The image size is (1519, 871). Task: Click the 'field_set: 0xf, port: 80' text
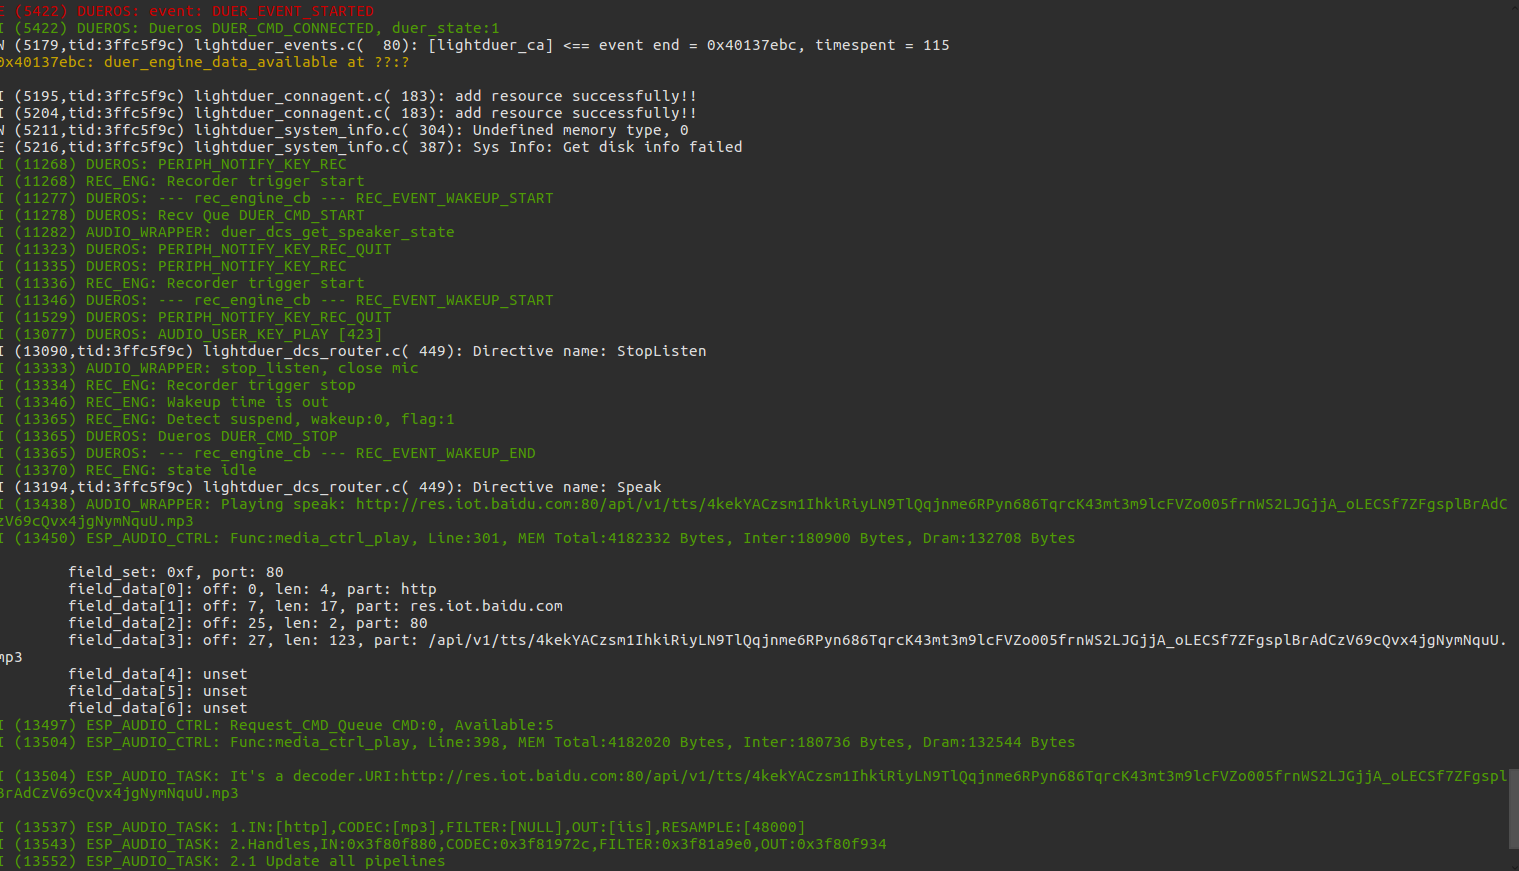point(176,572)
